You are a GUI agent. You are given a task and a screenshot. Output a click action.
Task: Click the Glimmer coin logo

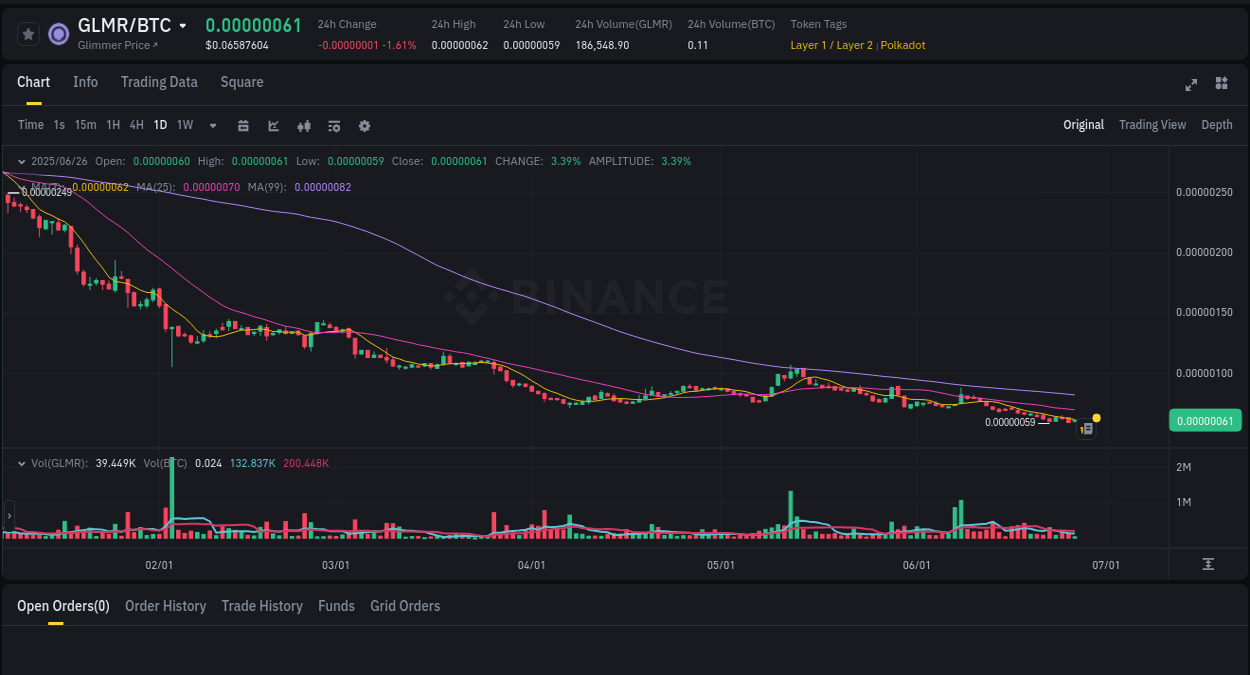tap(58, 33)
